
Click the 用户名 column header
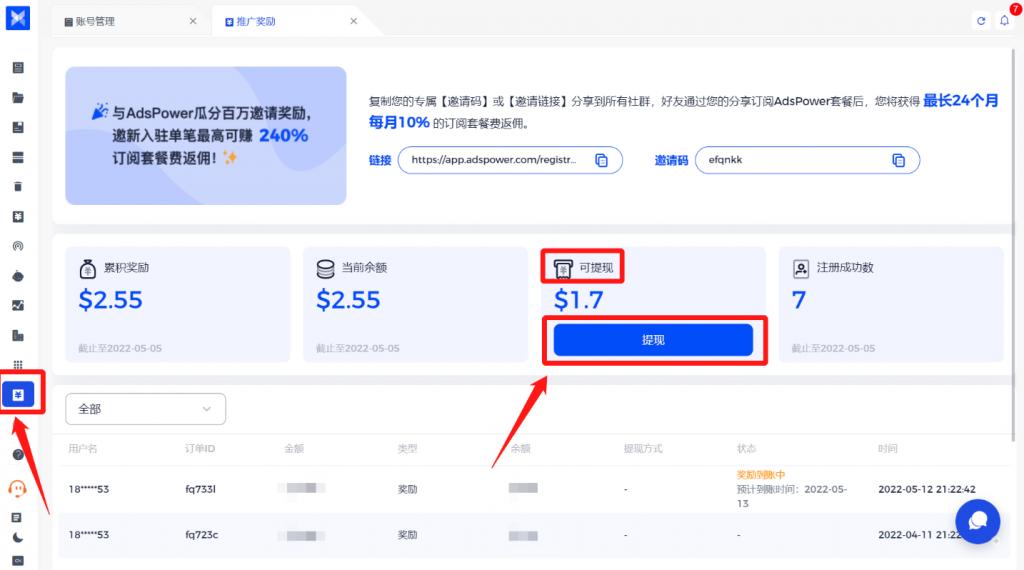point(83,449)
